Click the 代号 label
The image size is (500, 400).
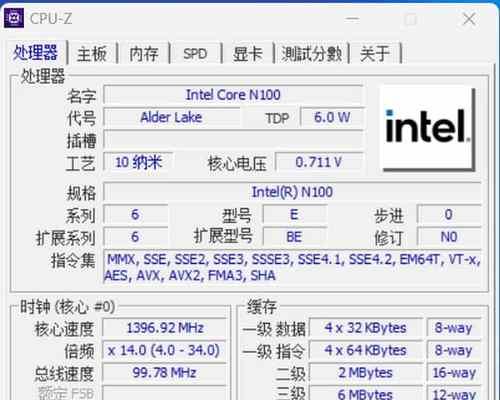coord(81,118)
